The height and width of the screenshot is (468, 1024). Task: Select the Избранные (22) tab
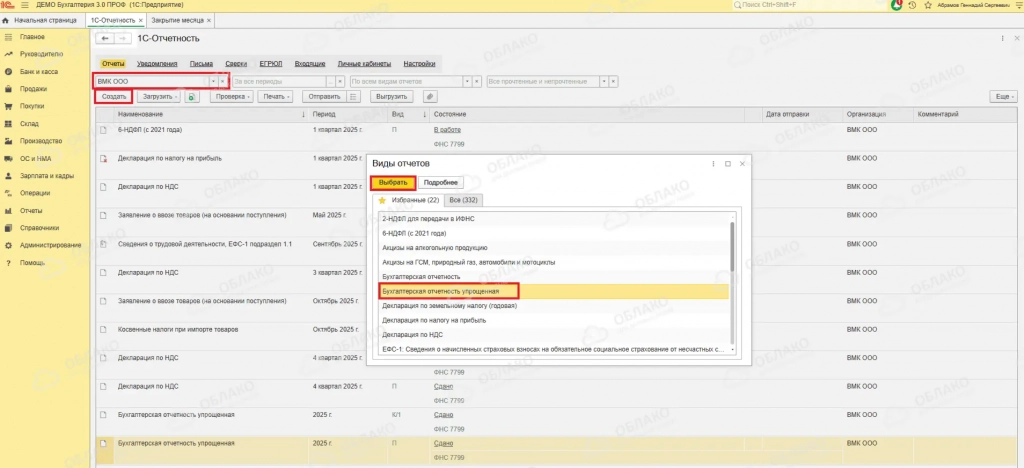[x=408, y=200]
